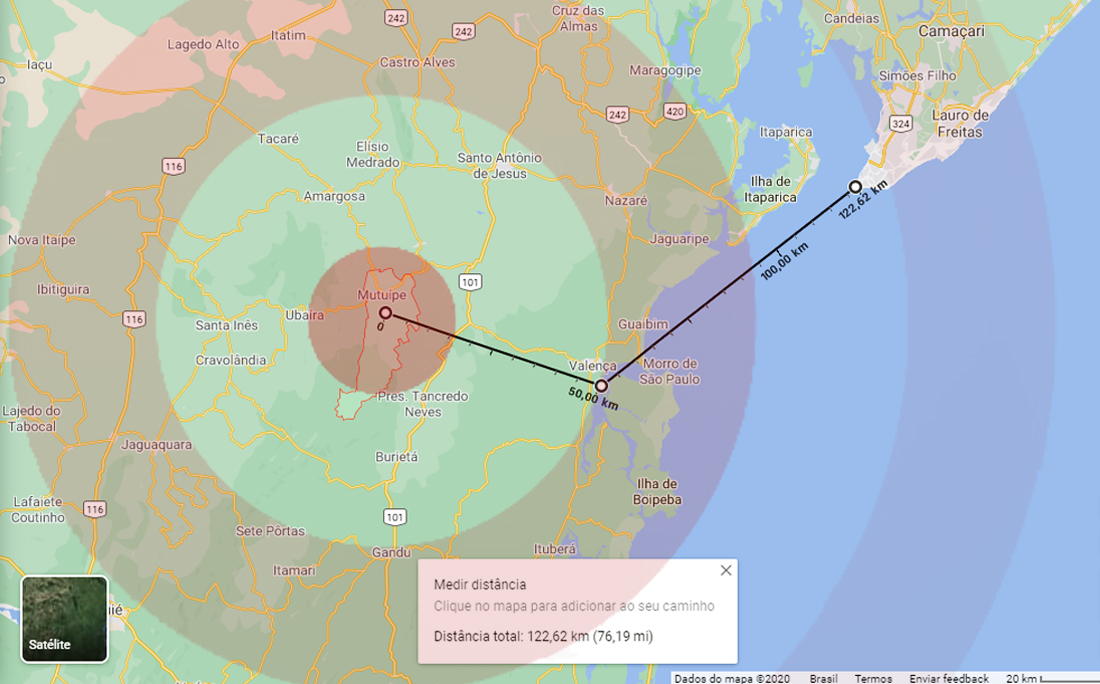The height and width of the screenshot is (684, 1100).
Task: Click the 101 highway shield east of Mutuípe
Action: tap(470, 282)
